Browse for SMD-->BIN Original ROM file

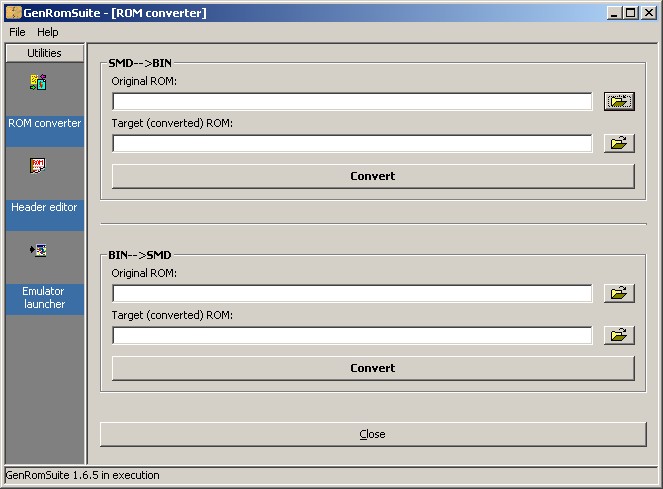pos(619,102)
